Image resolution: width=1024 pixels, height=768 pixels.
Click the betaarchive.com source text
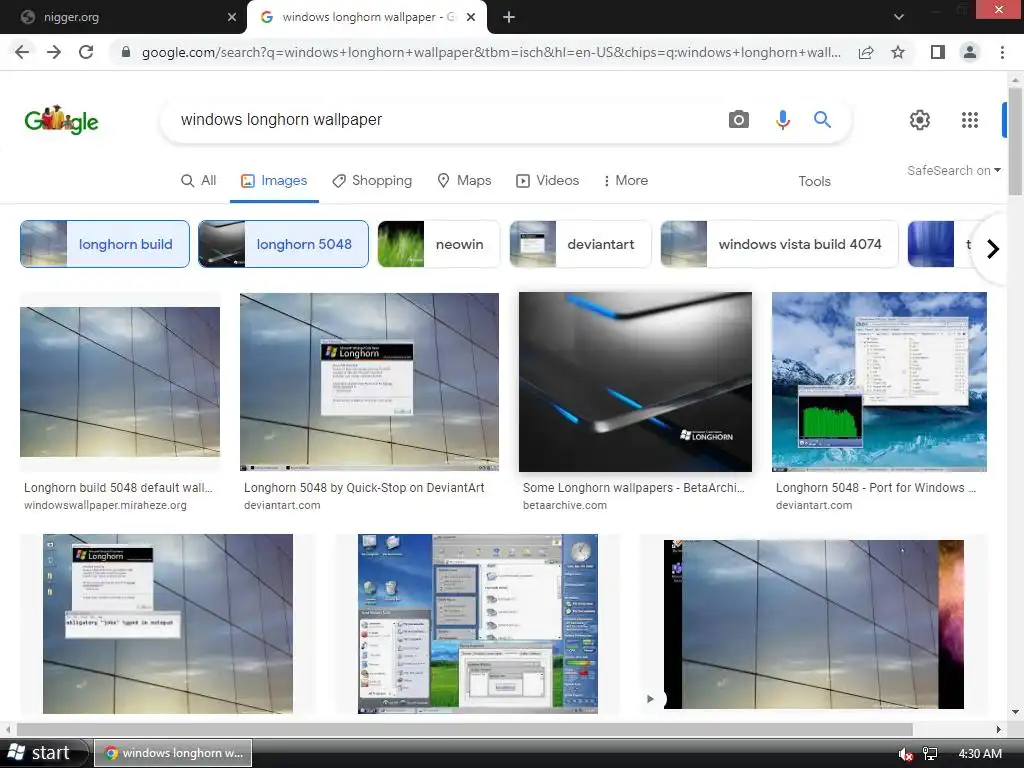565,505
